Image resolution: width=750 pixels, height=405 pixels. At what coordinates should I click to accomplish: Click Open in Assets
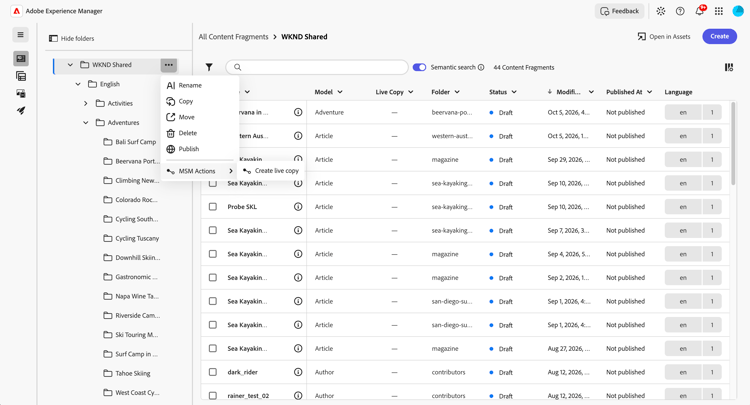[x=664, y=36]
